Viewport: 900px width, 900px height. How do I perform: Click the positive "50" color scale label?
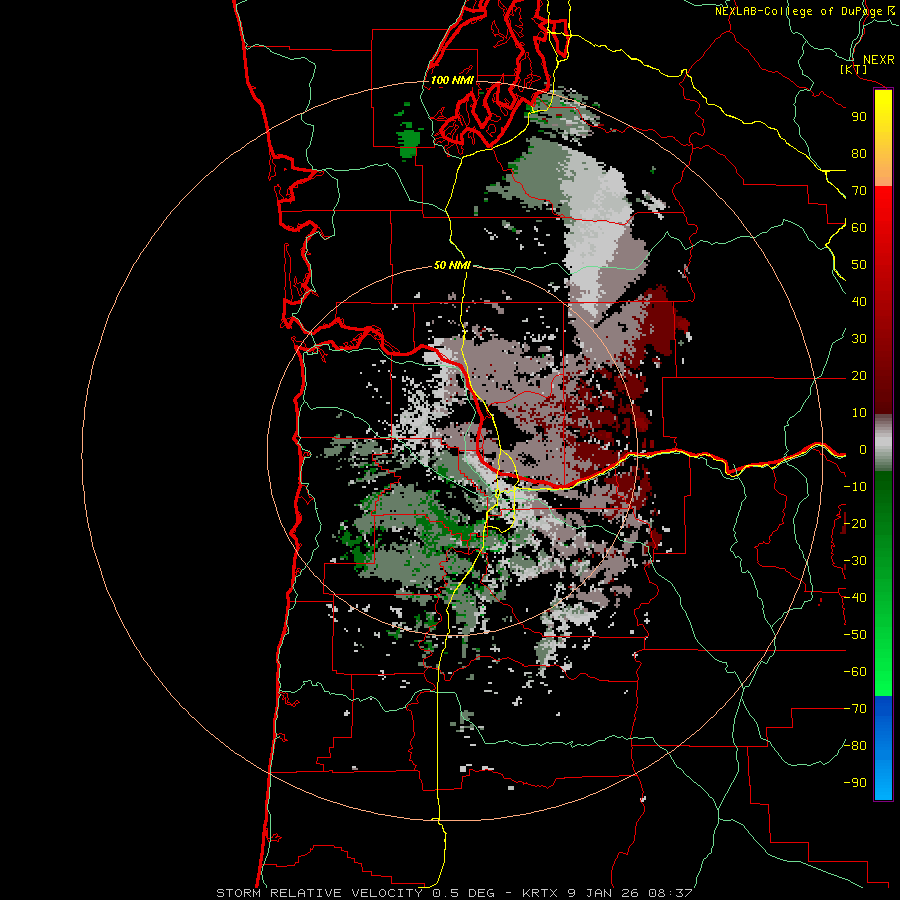(859, 265)
